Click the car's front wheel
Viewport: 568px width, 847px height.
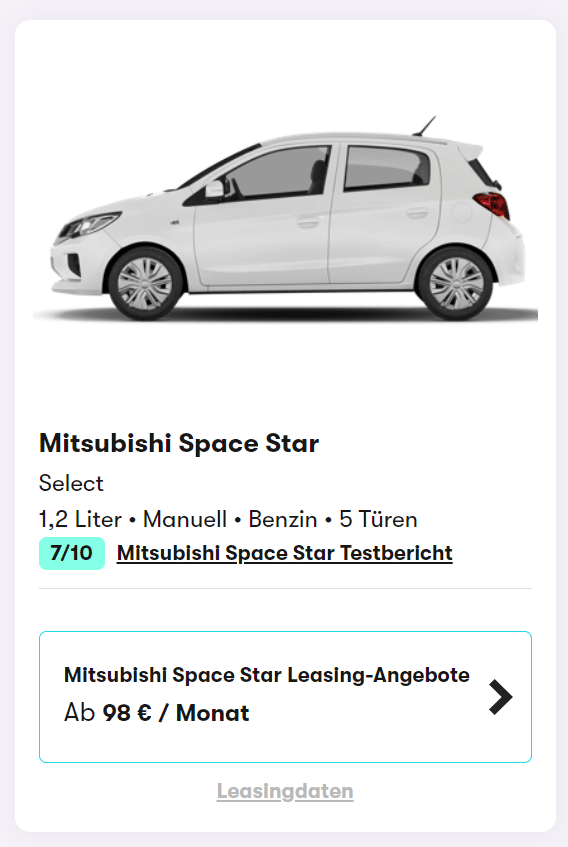coord(145,283)
